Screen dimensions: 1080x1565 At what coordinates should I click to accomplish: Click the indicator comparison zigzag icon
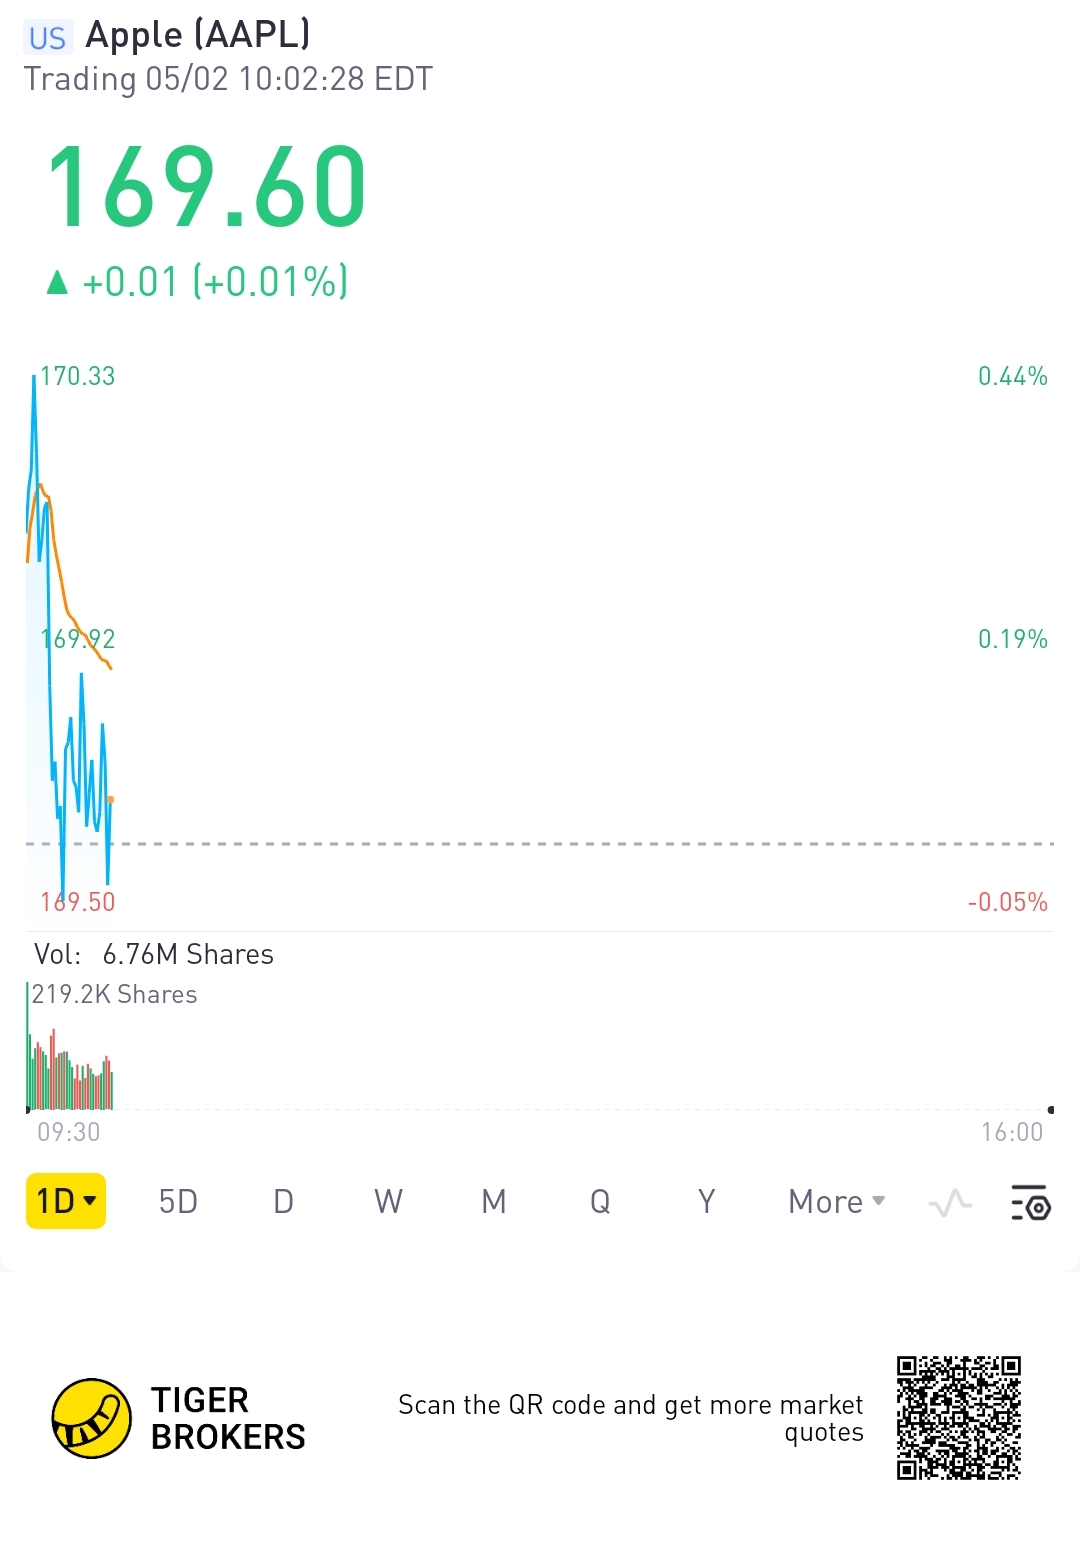950,1202
